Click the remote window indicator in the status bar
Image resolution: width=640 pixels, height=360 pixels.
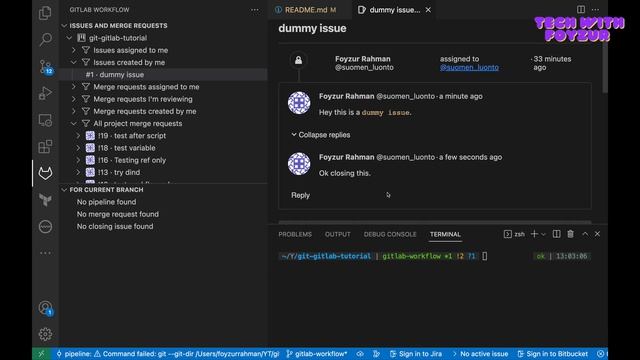coord(41,354)
